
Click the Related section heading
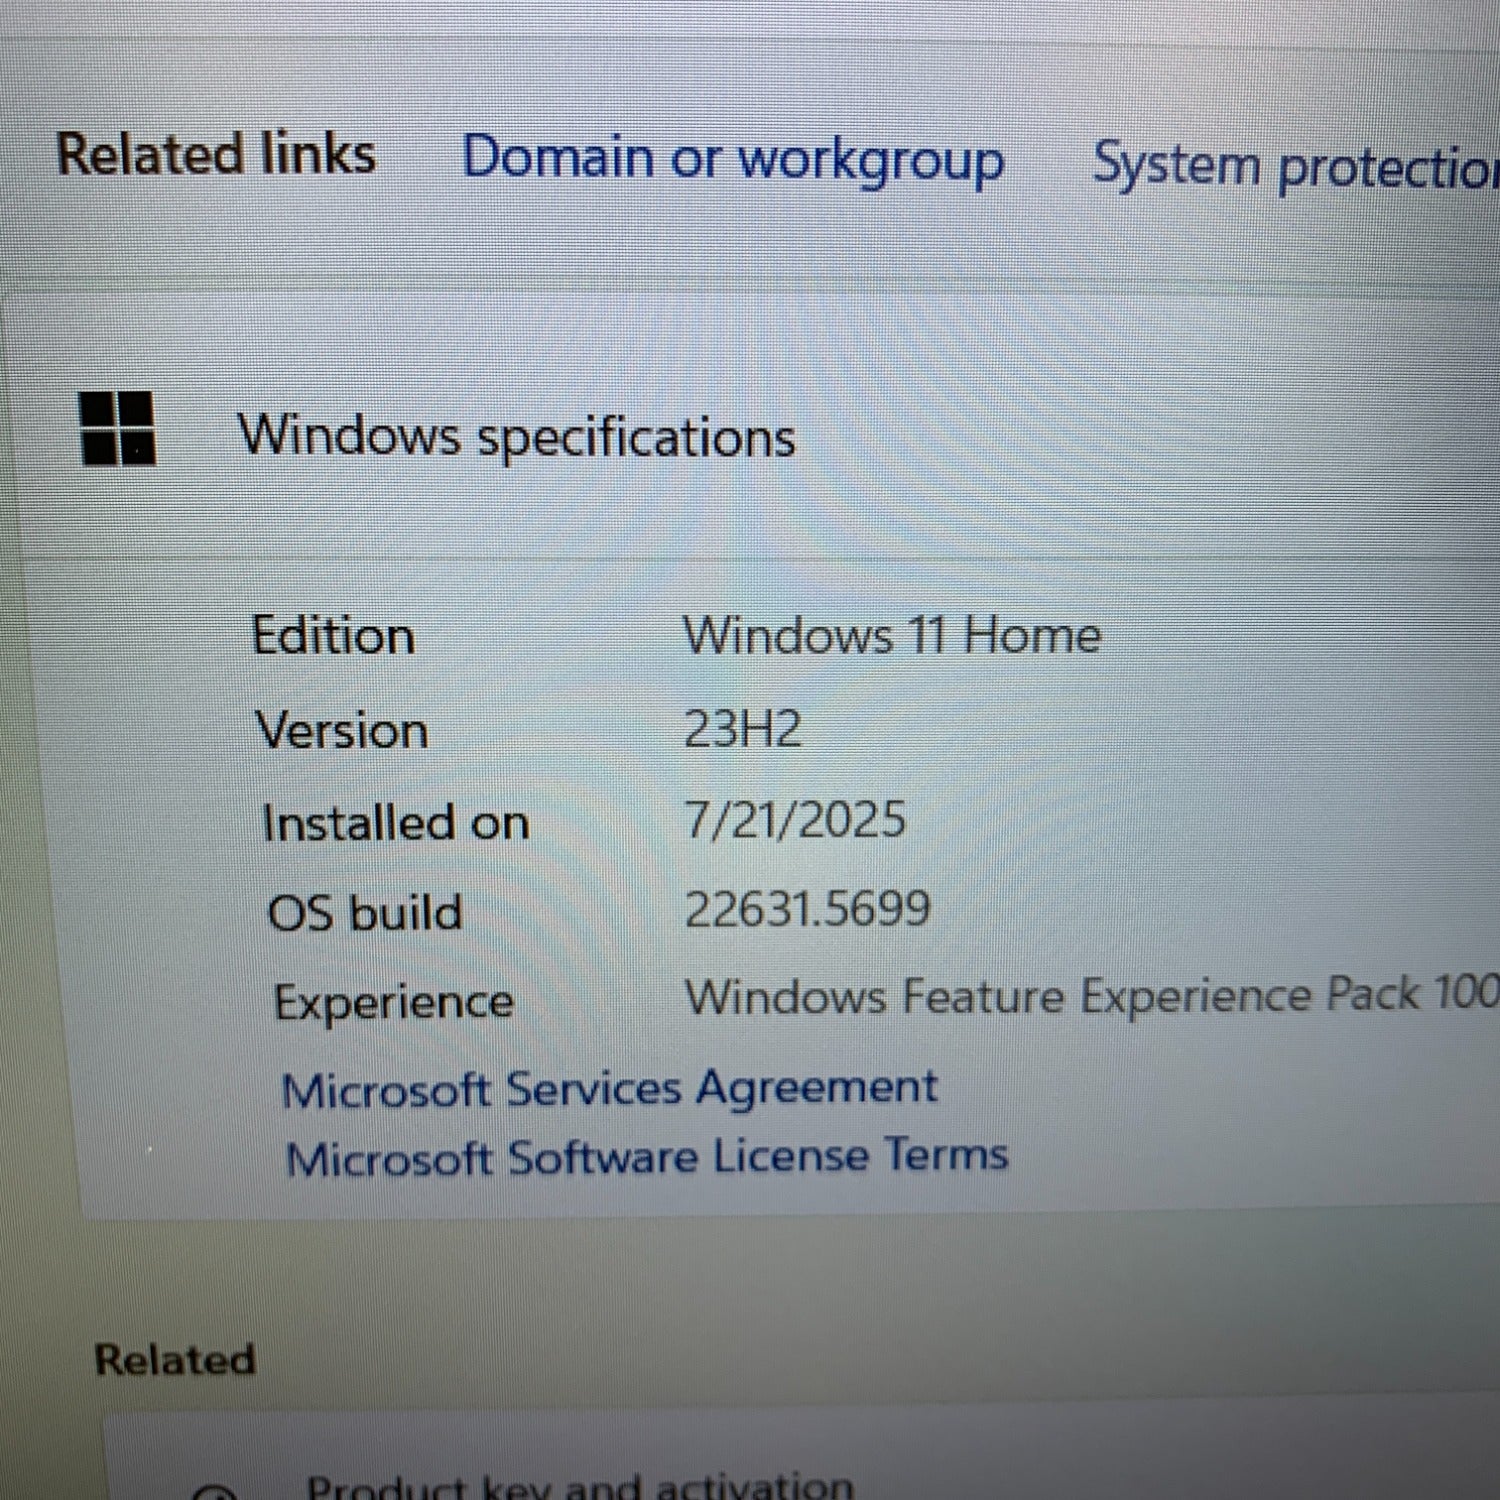175,1360
